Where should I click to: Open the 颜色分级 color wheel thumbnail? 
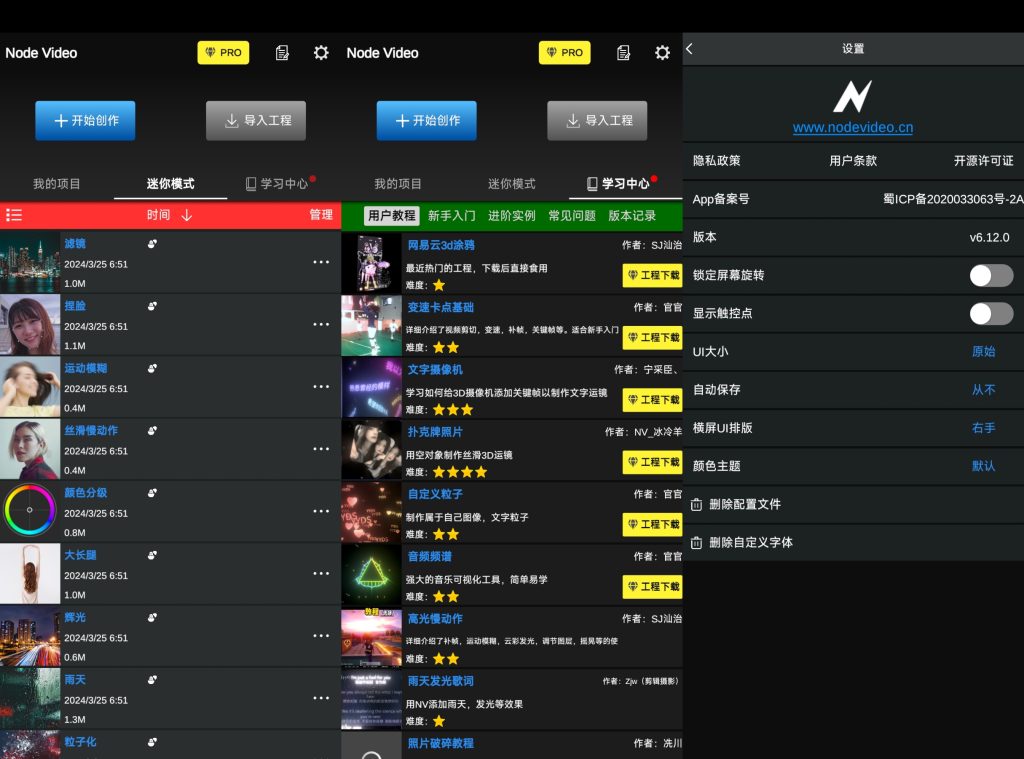pyautogui.click(x=29, y=510)
